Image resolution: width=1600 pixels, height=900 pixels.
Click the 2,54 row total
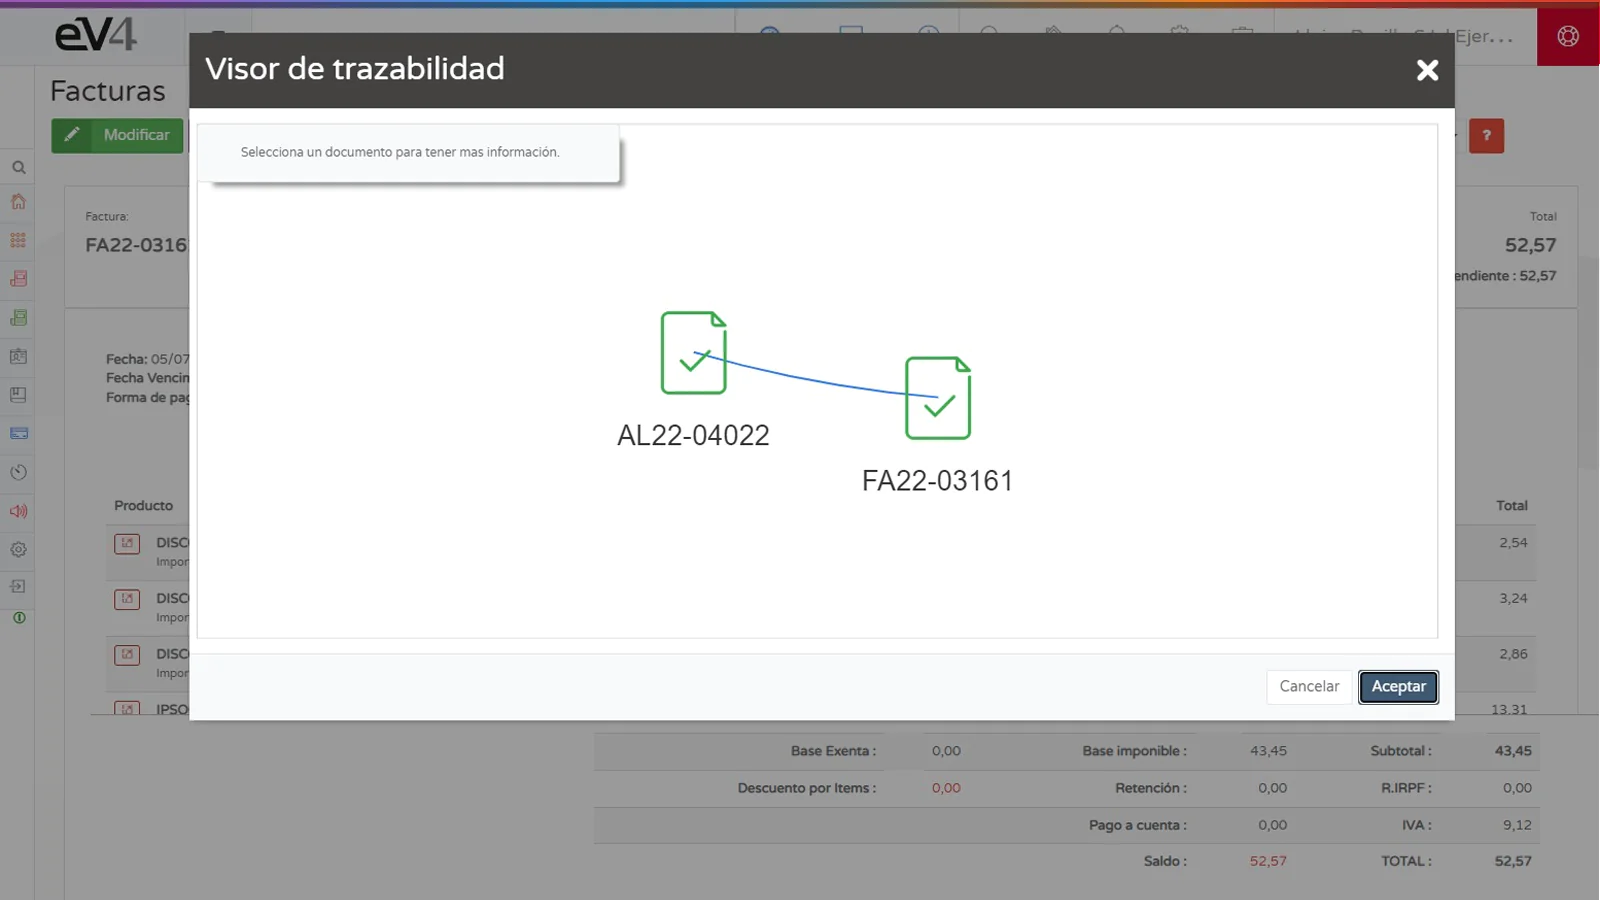1513,543
